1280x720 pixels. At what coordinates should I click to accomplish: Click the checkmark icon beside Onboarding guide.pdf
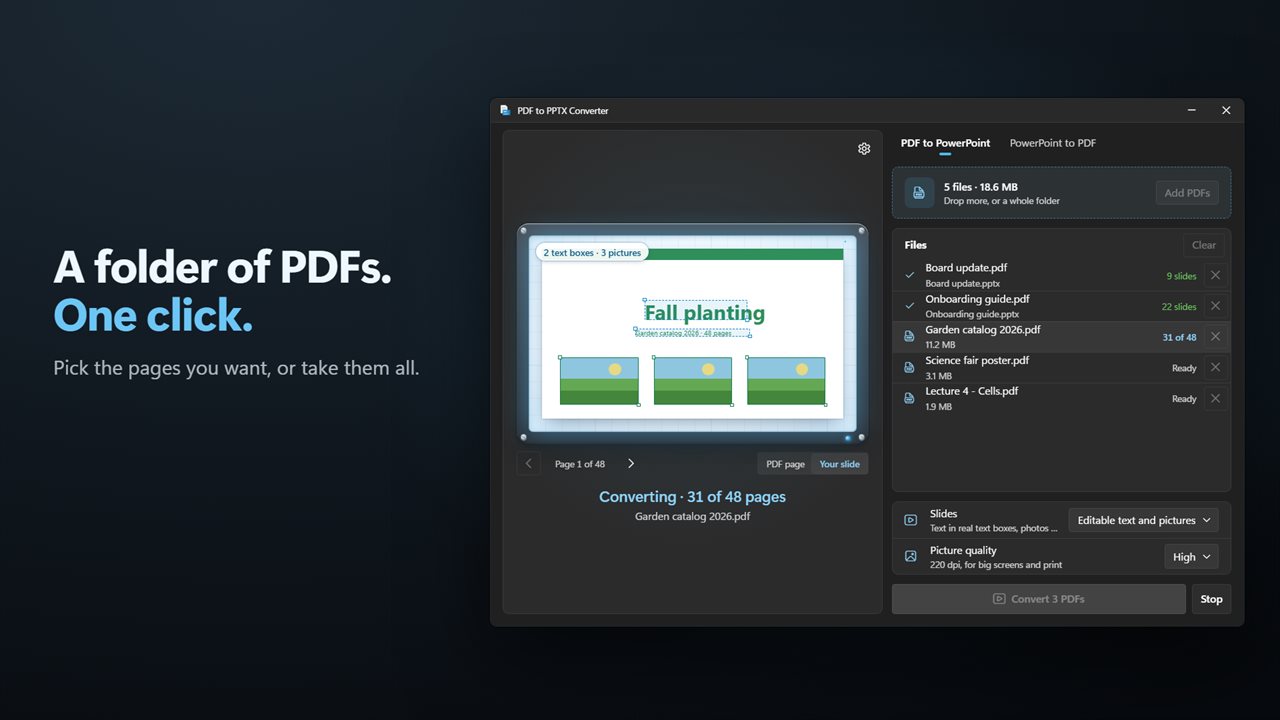point(909,306)
